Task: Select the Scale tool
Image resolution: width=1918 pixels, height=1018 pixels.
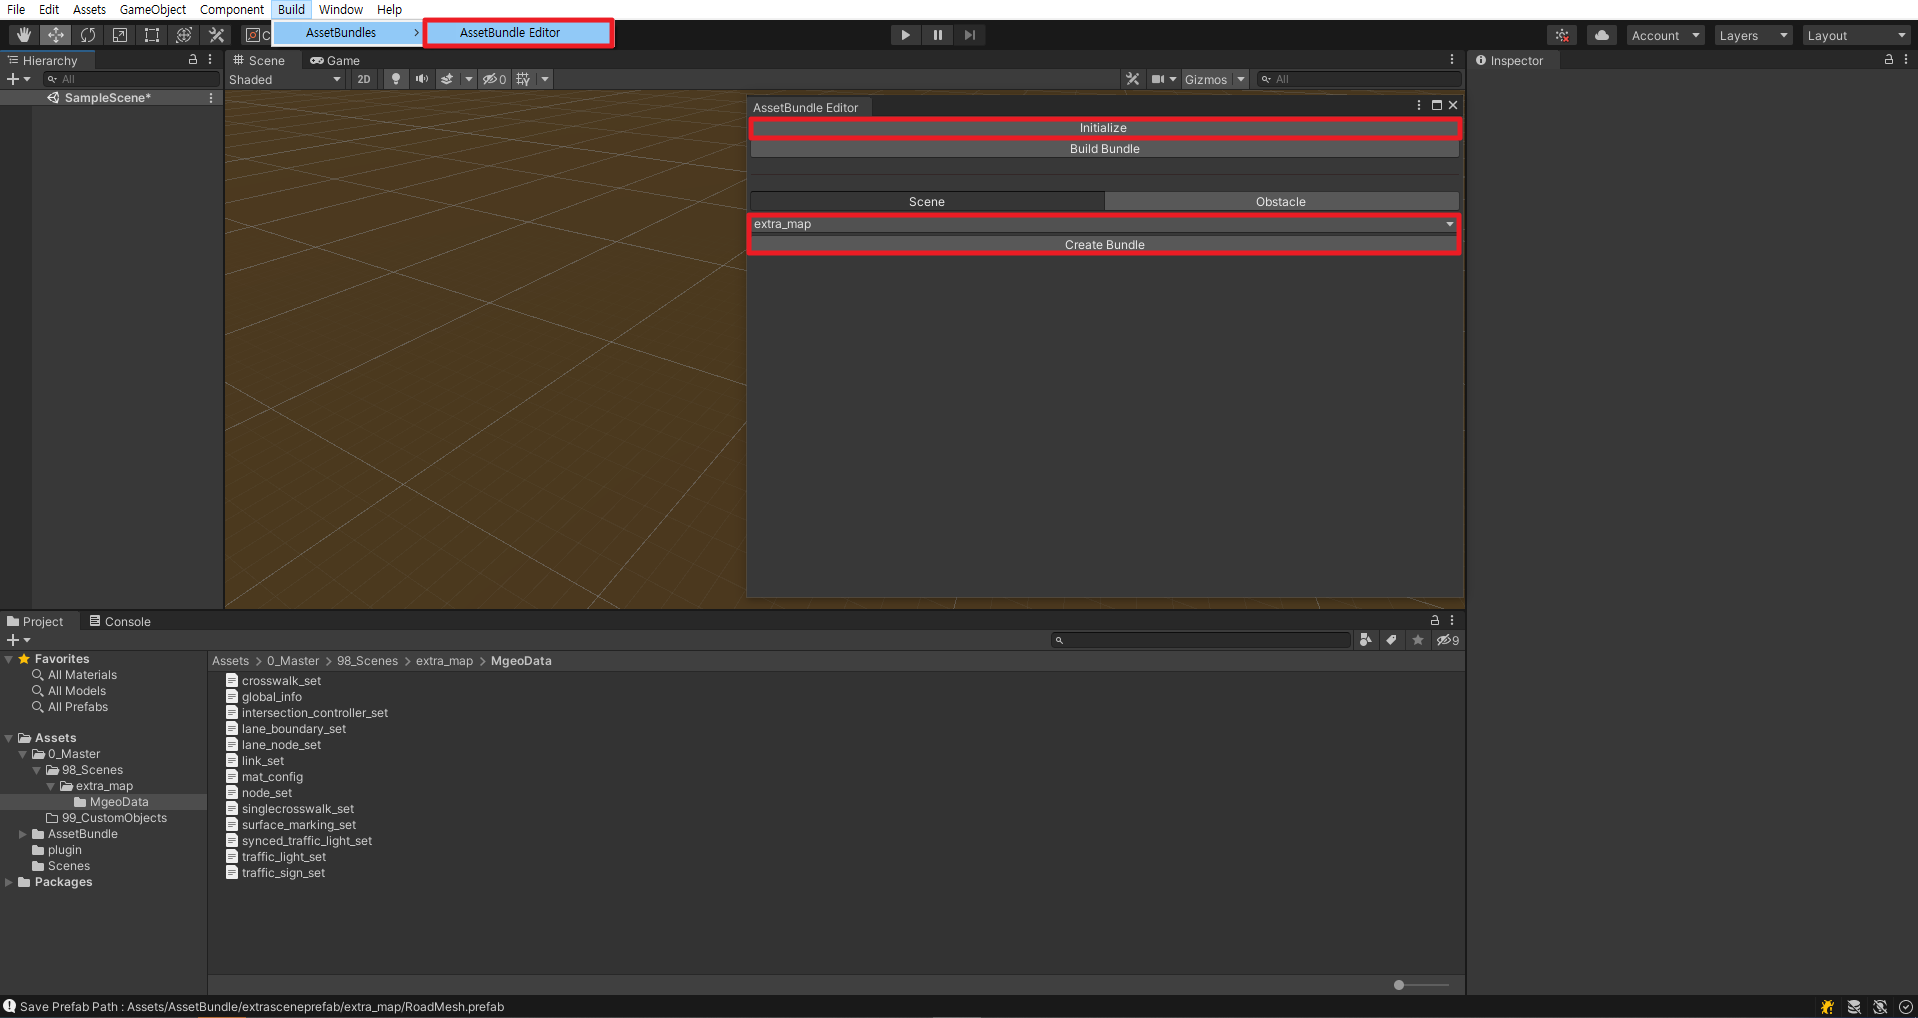Action: tap(120, 35)
